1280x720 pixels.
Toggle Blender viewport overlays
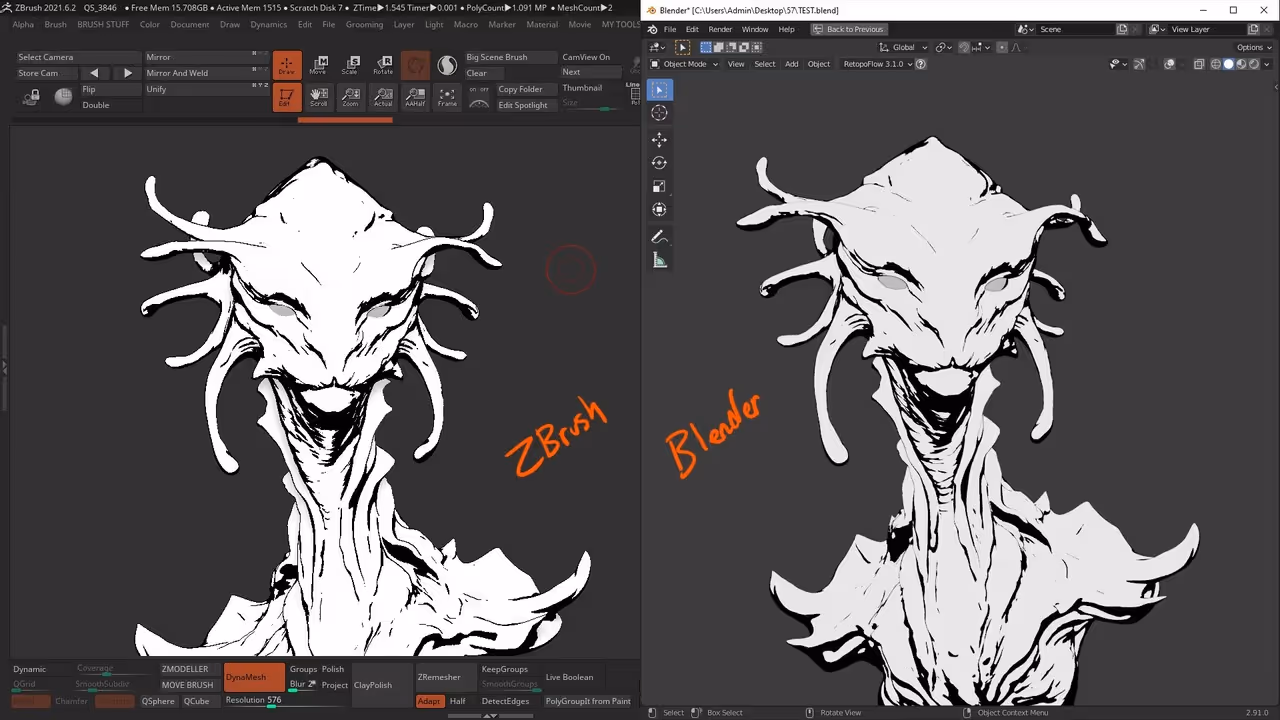click(x=1168, y=64)
